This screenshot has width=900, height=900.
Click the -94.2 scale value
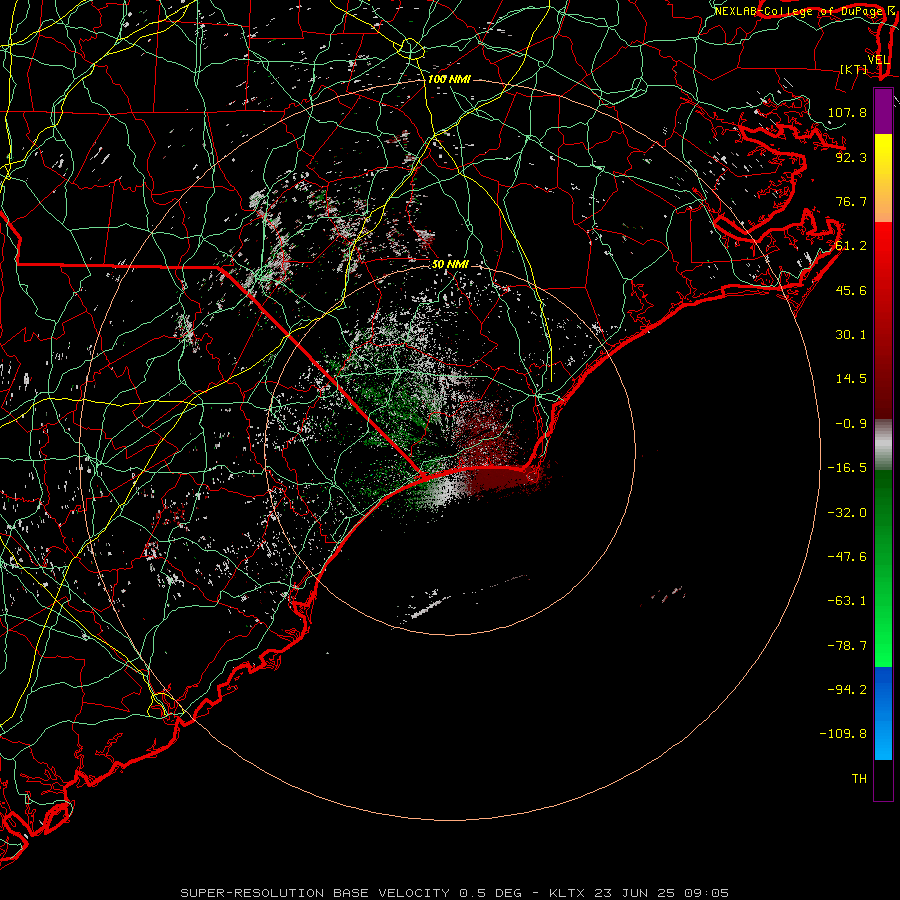(x=847, y=689)
